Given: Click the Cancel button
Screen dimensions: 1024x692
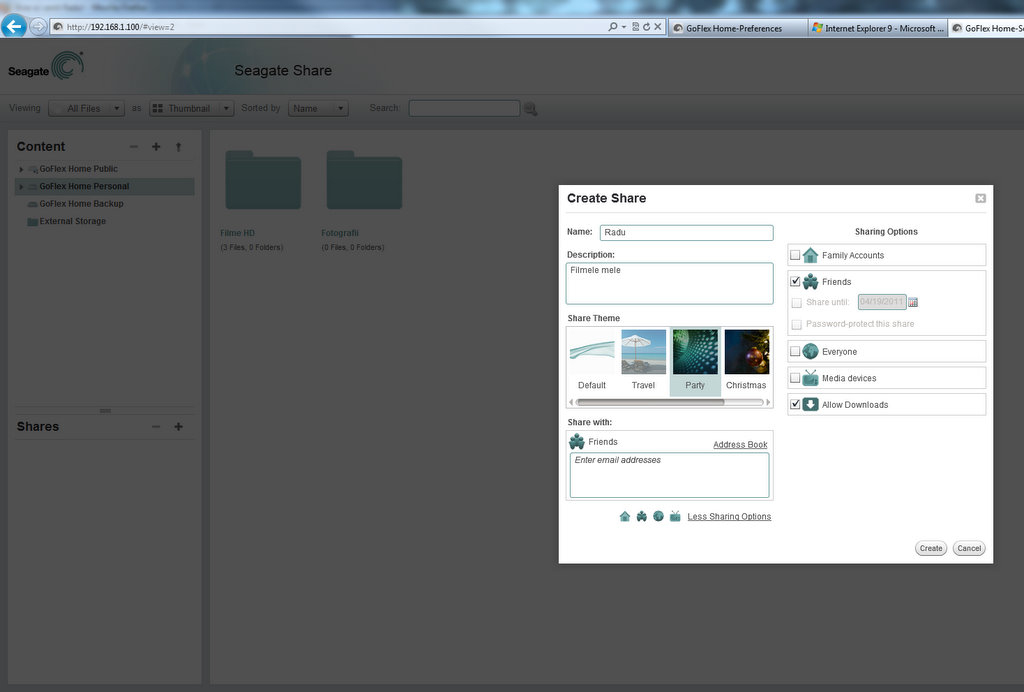Looking at the screenshot, I should (969, 548).
